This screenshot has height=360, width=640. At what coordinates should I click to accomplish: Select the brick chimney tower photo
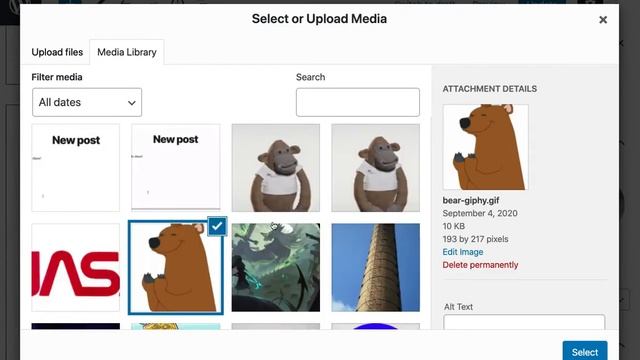coord(376,267)
